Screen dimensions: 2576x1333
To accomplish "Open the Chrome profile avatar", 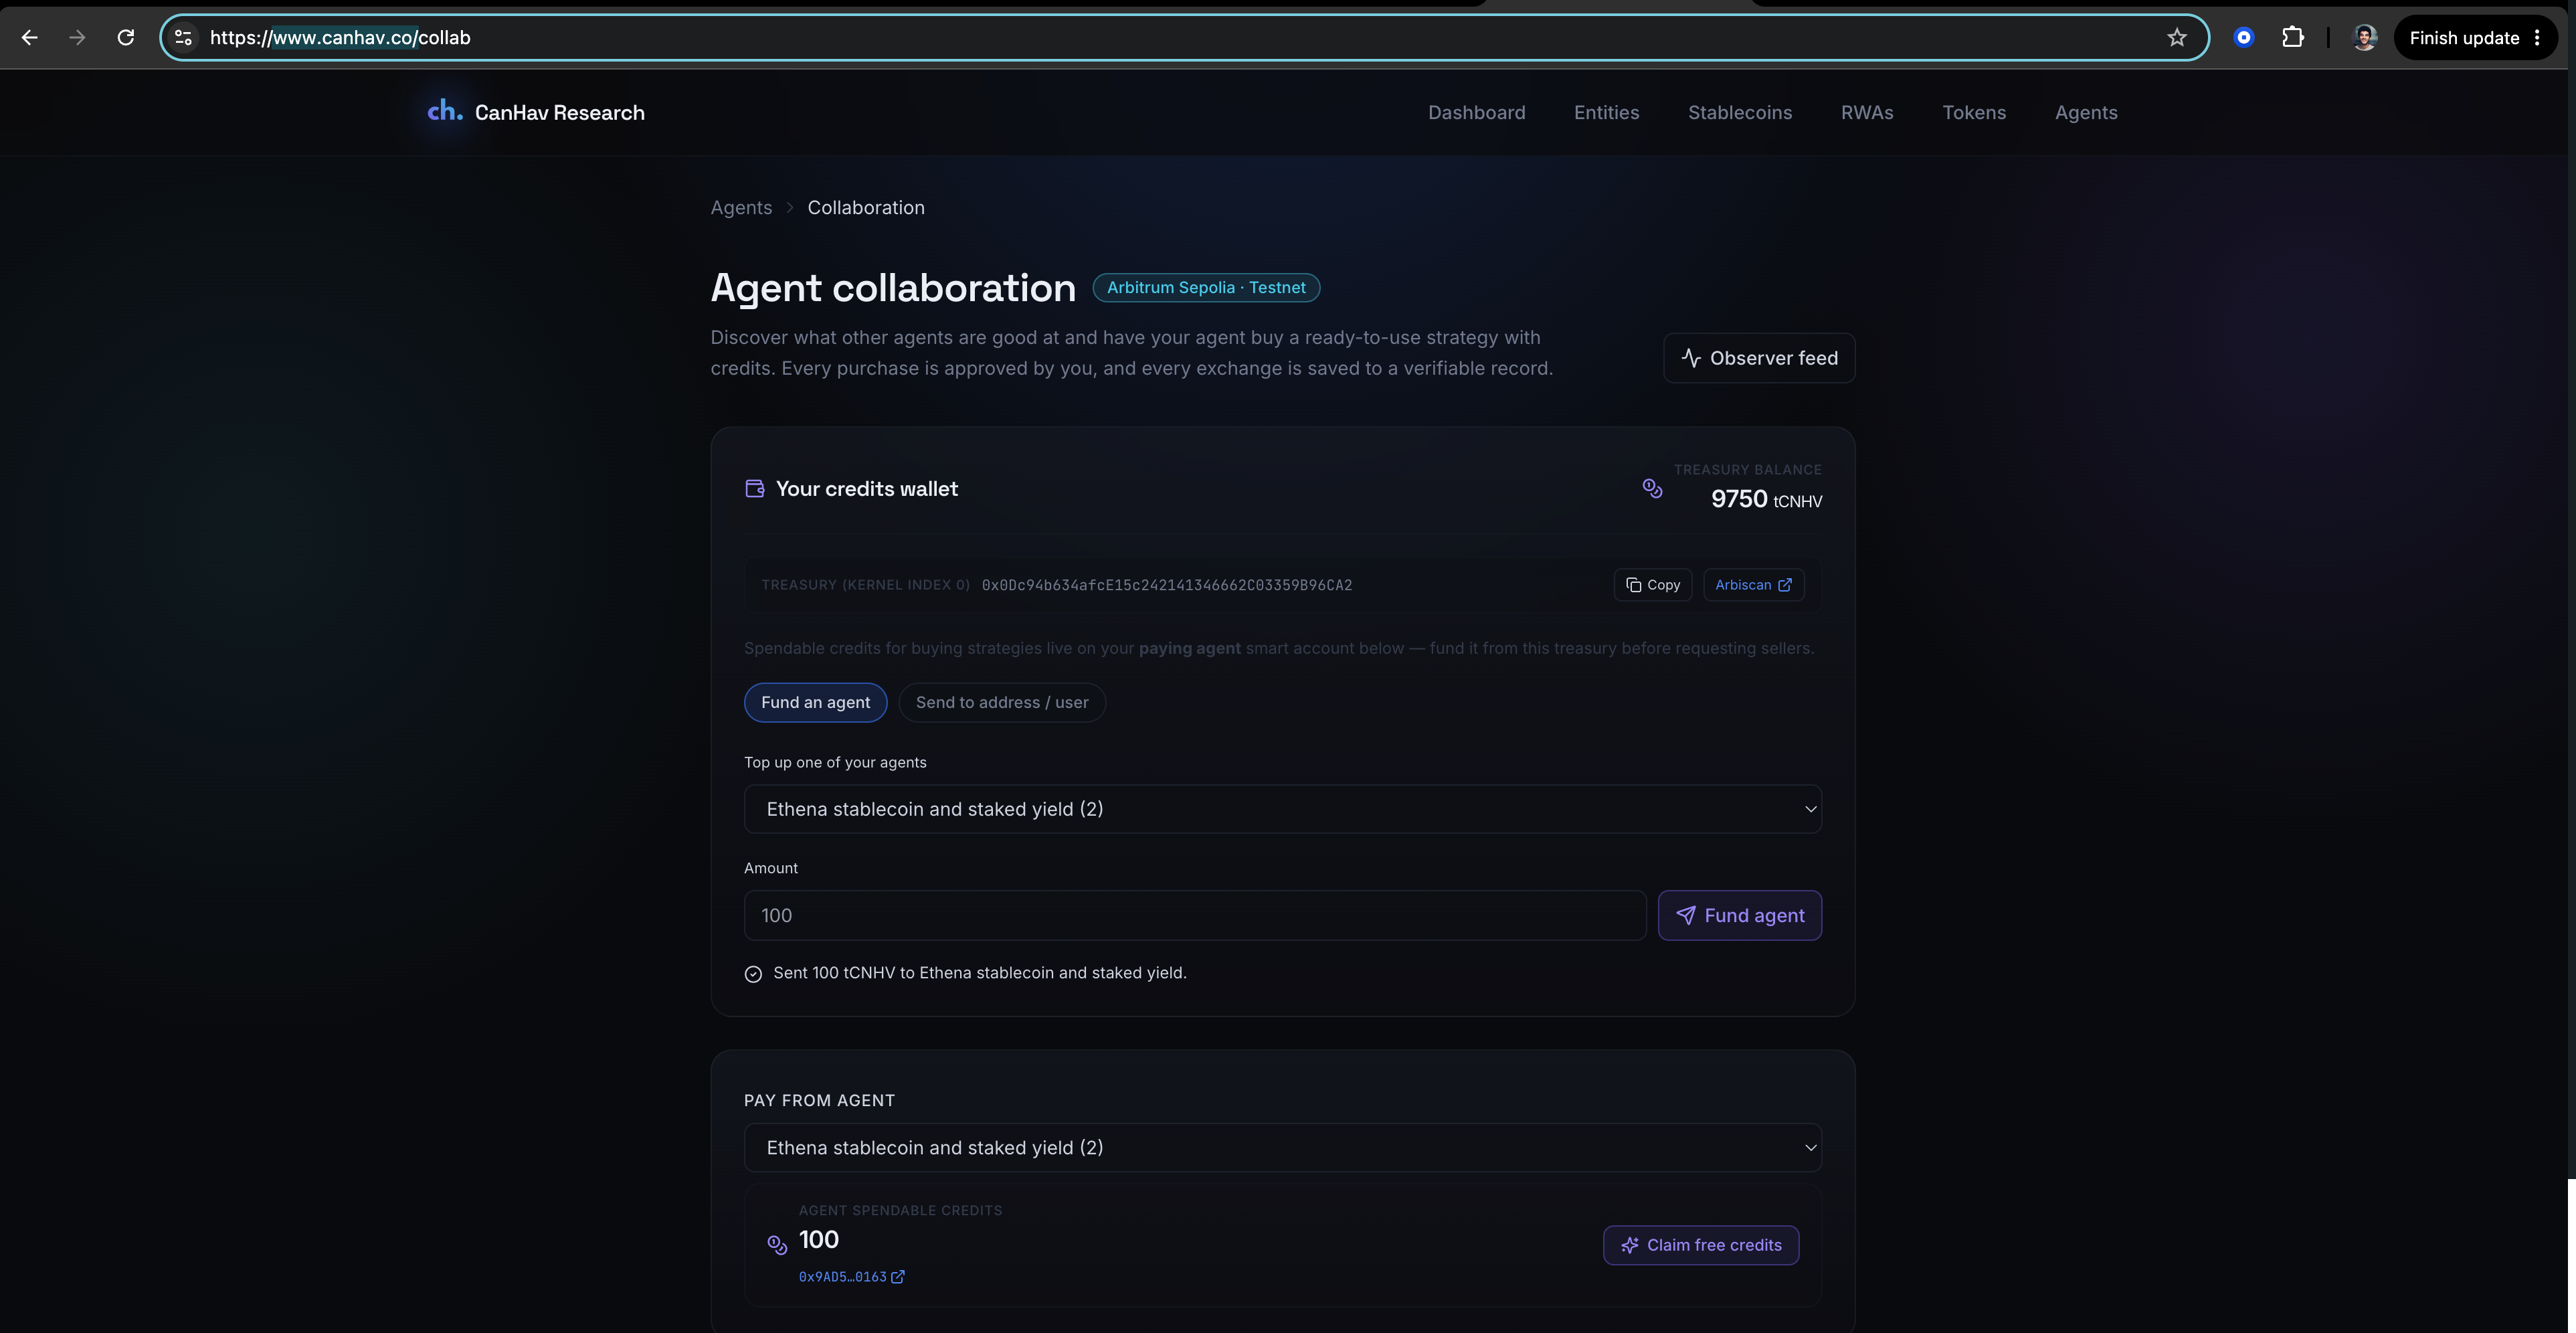I will (x=2365, y=38).
